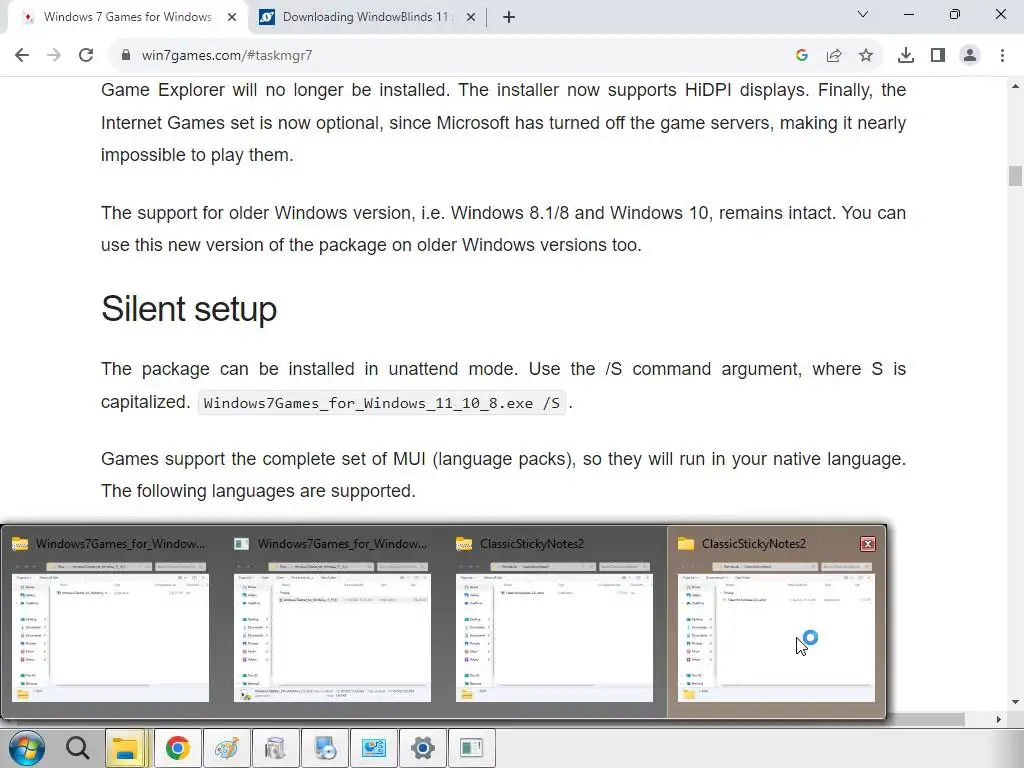Go back to the previous page
Image resolution: width=1024 pixels, height=768 pixels.
(22, 56)
